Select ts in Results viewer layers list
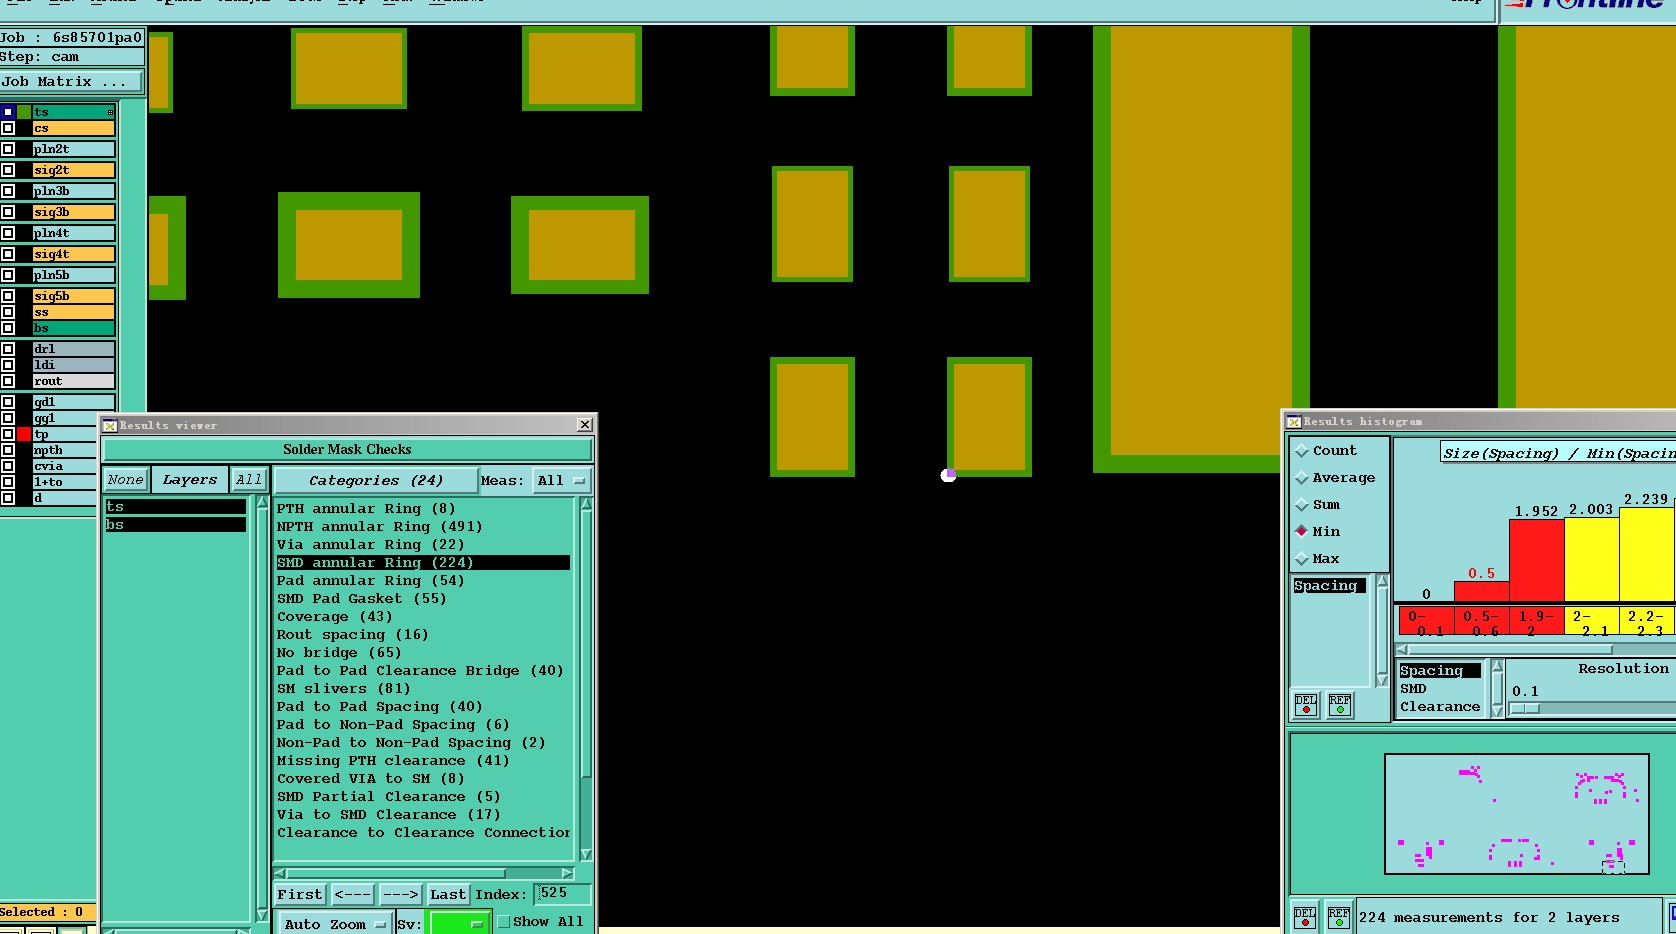 pyautogui.click(x=176, y=507)
